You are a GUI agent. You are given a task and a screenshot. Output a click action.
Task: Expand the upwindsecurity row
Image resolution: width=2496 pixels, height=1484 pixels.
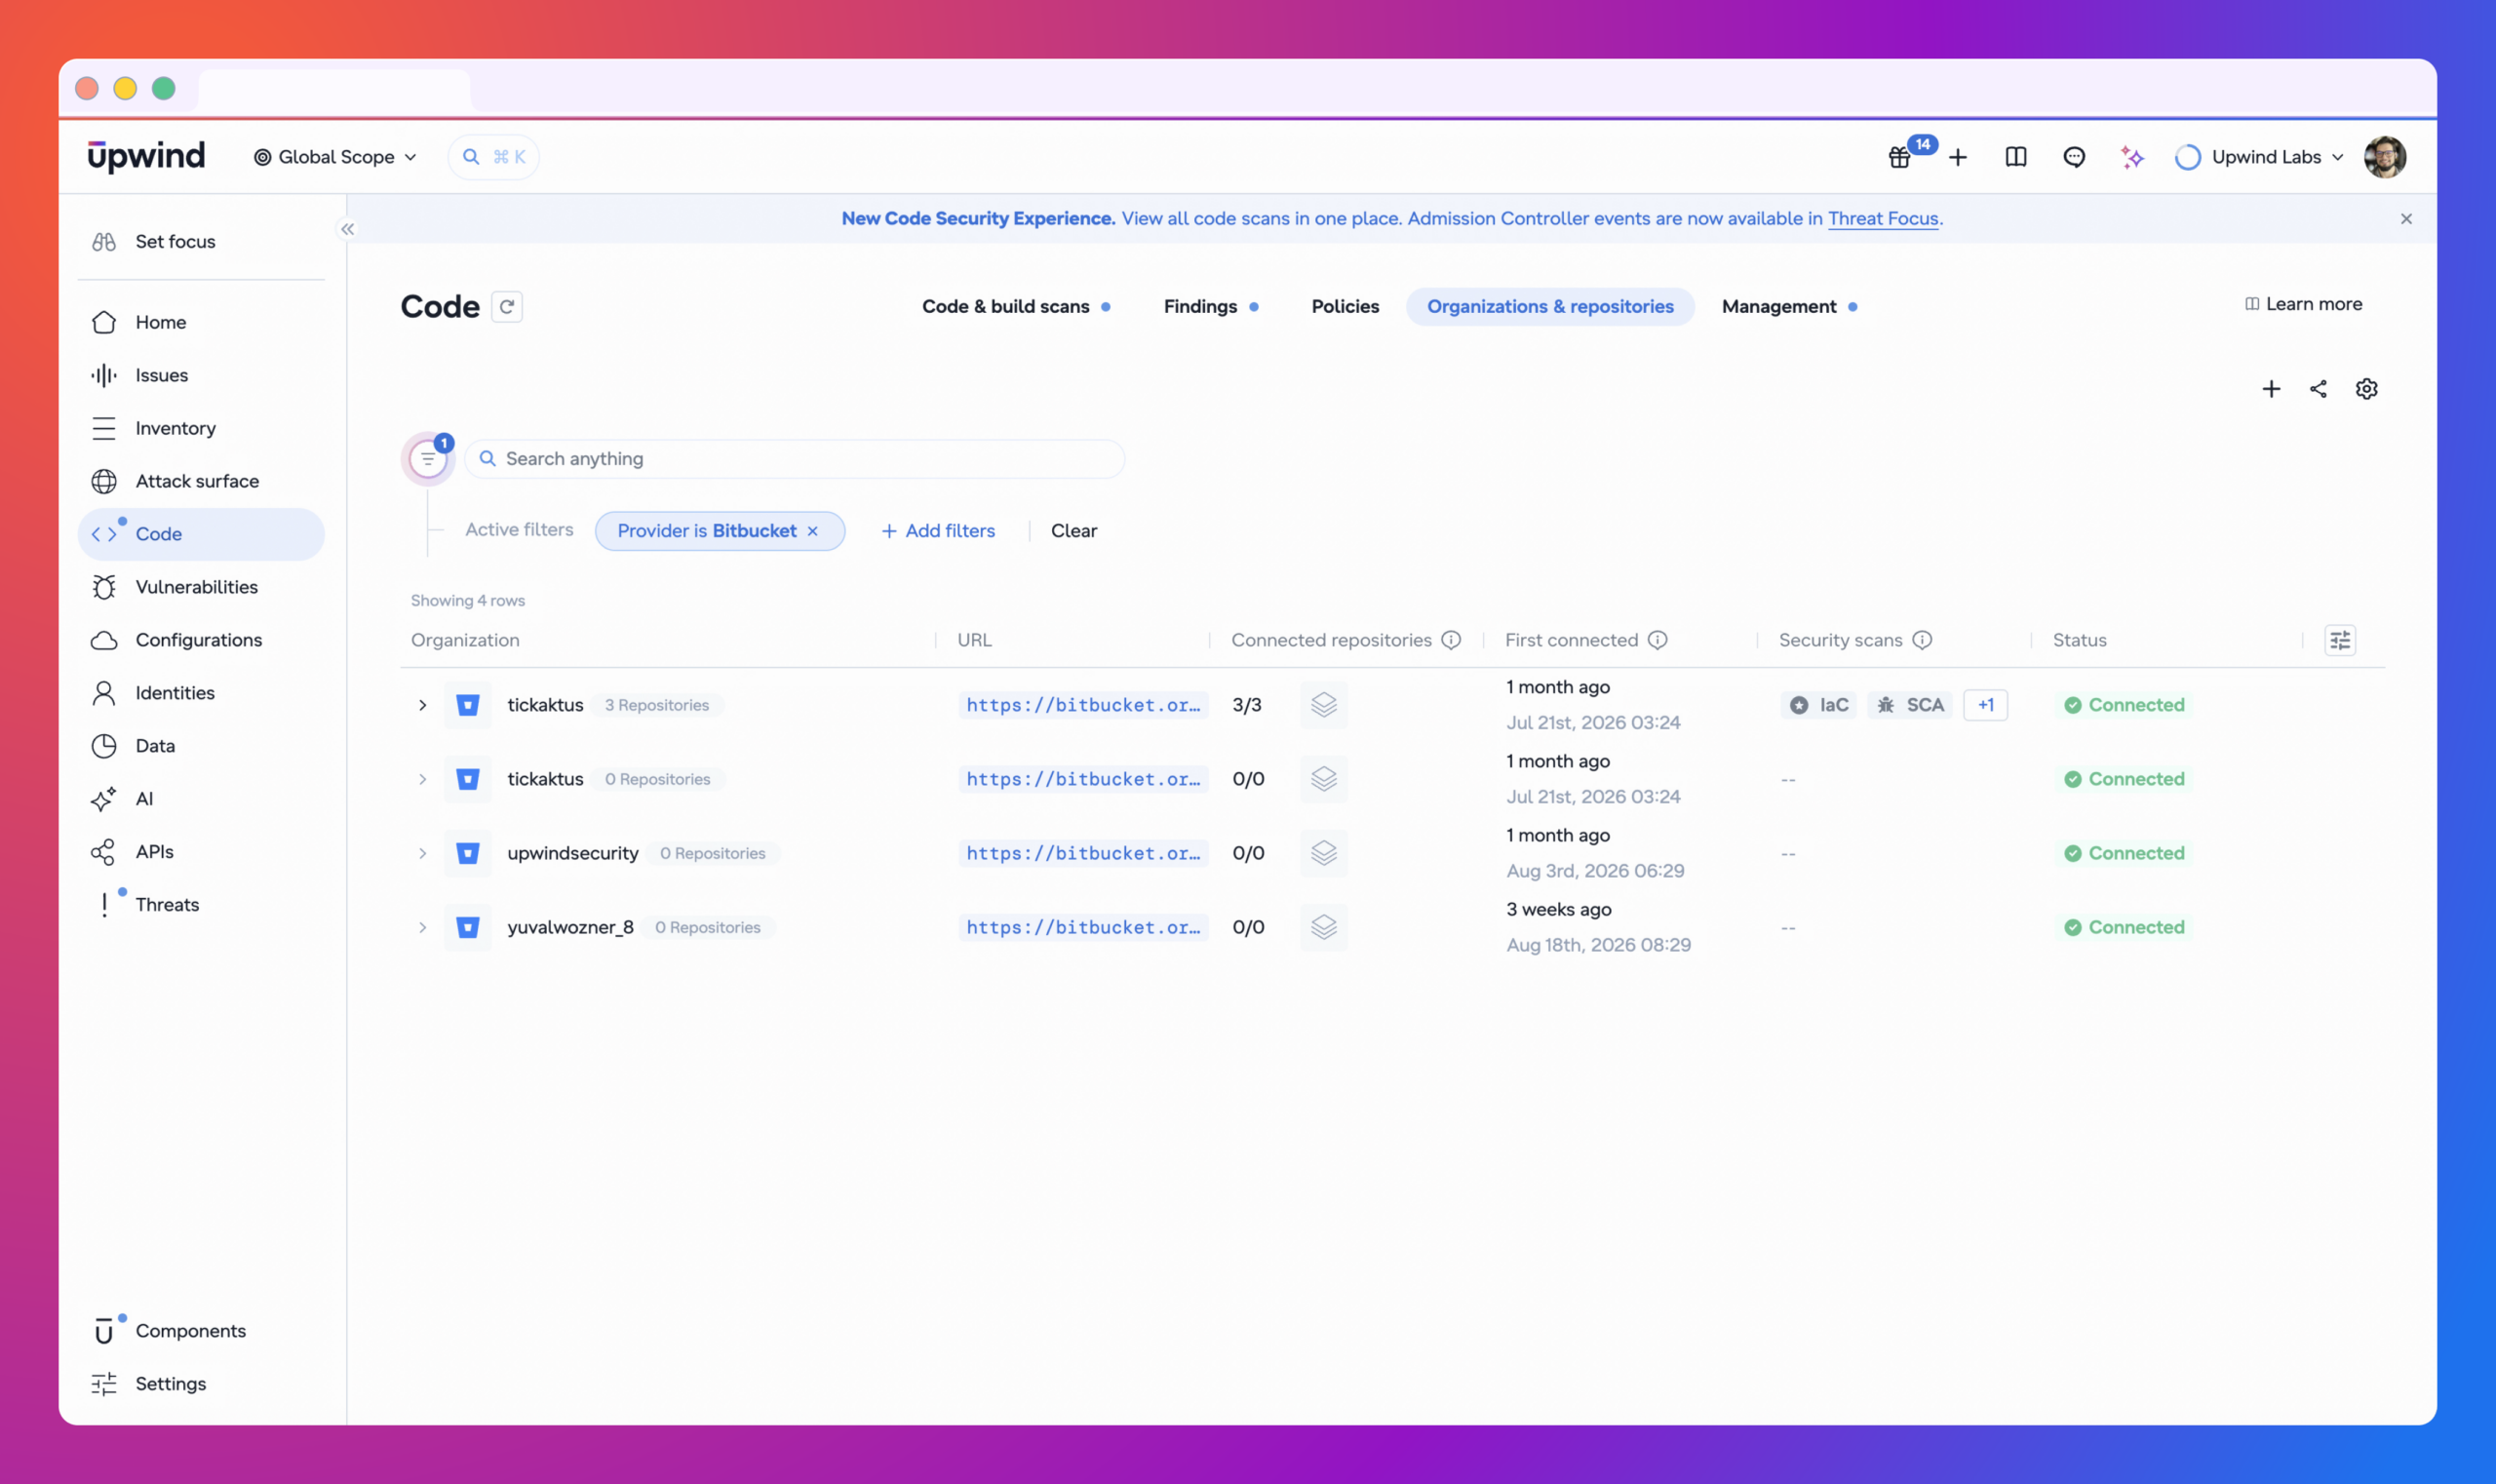click(x=422, y=853)
